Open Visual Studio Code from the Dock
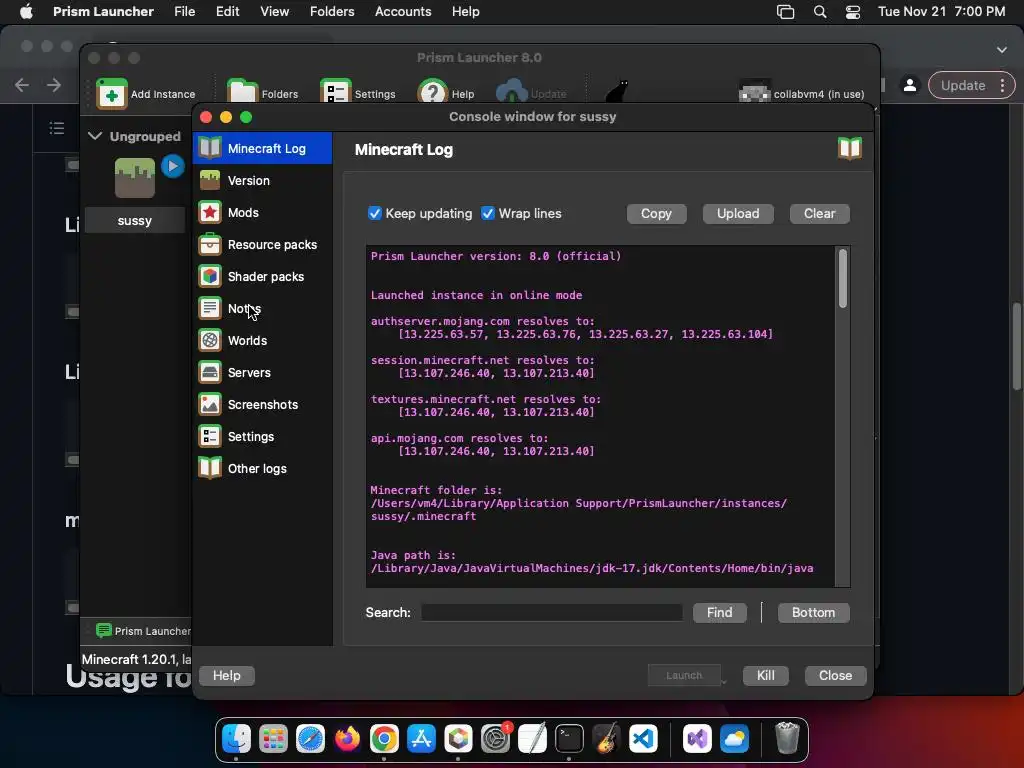Image resolution: width=1024 pixels, height=768 pixels. tap(643, 739)
